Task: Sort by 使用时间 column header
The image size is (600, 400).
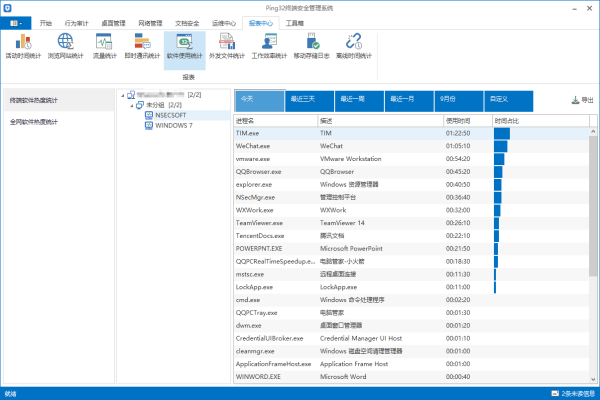Action: coord(468,121)
